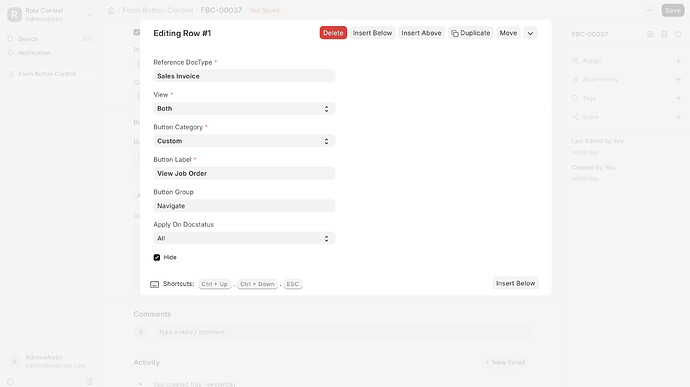Click the info icon at the bottom left
The image size is (690, 387).
tap(10, 382)
